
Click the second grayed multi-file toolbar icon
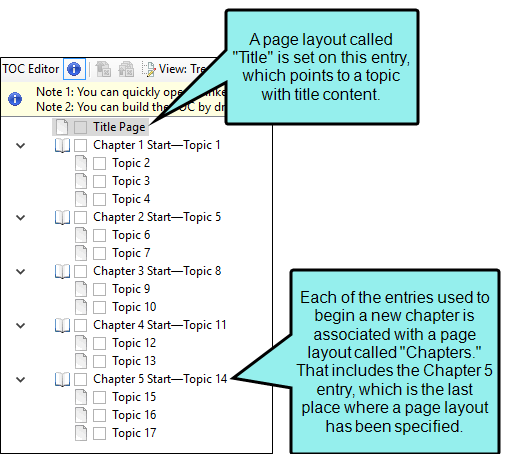126,69
